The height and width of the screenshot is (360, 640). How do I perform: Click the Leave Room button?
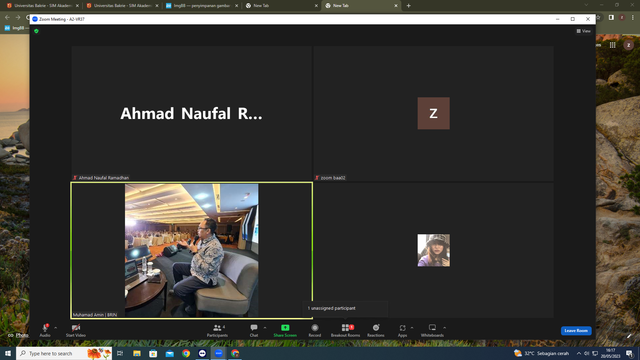pyautogui.click(x=576, y=331)
